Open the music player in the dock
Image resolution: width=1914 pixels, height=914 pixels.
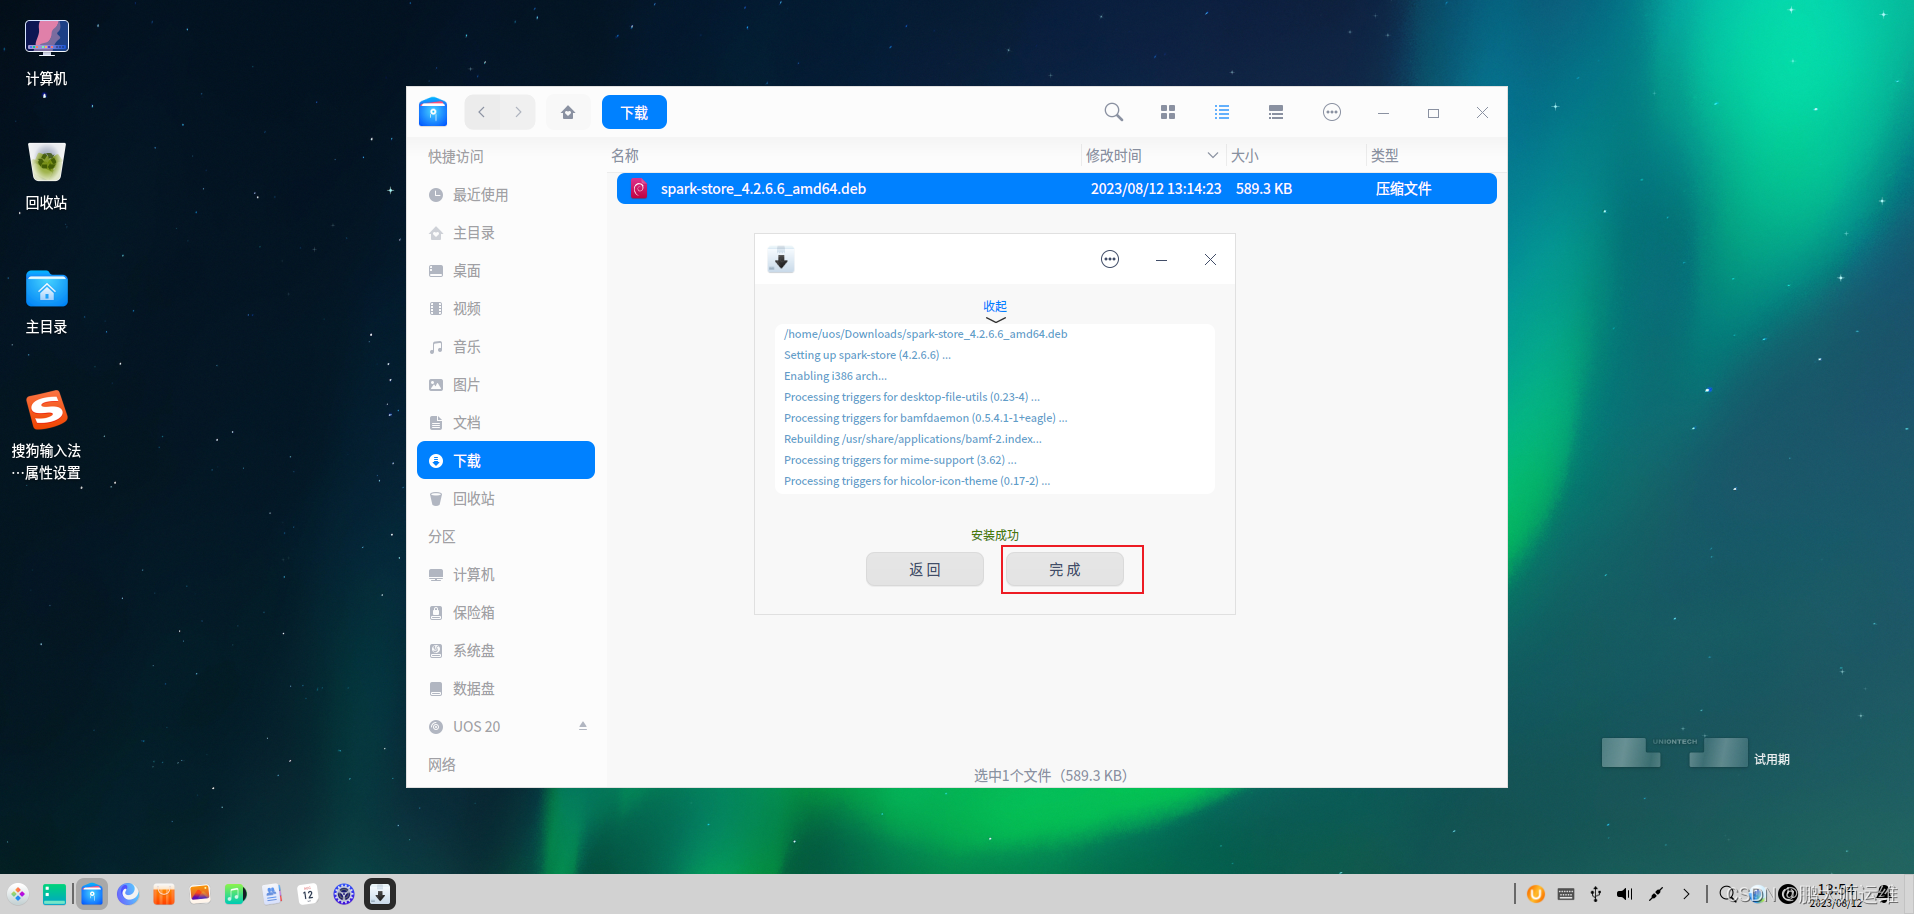pos(236,894)
